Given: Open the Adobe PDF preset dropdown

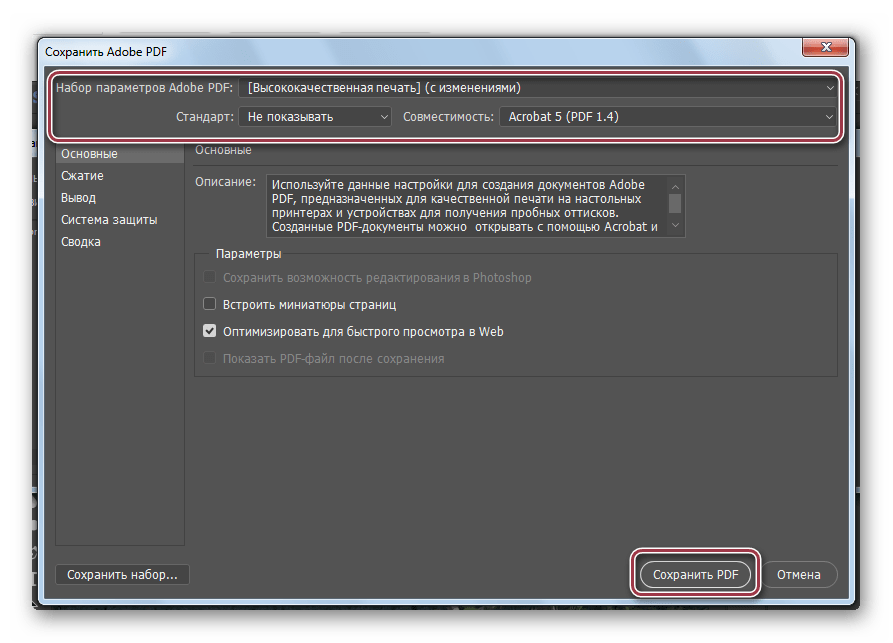Looking at the screenshot, I should pyautogui.click(x=538, y=88).
